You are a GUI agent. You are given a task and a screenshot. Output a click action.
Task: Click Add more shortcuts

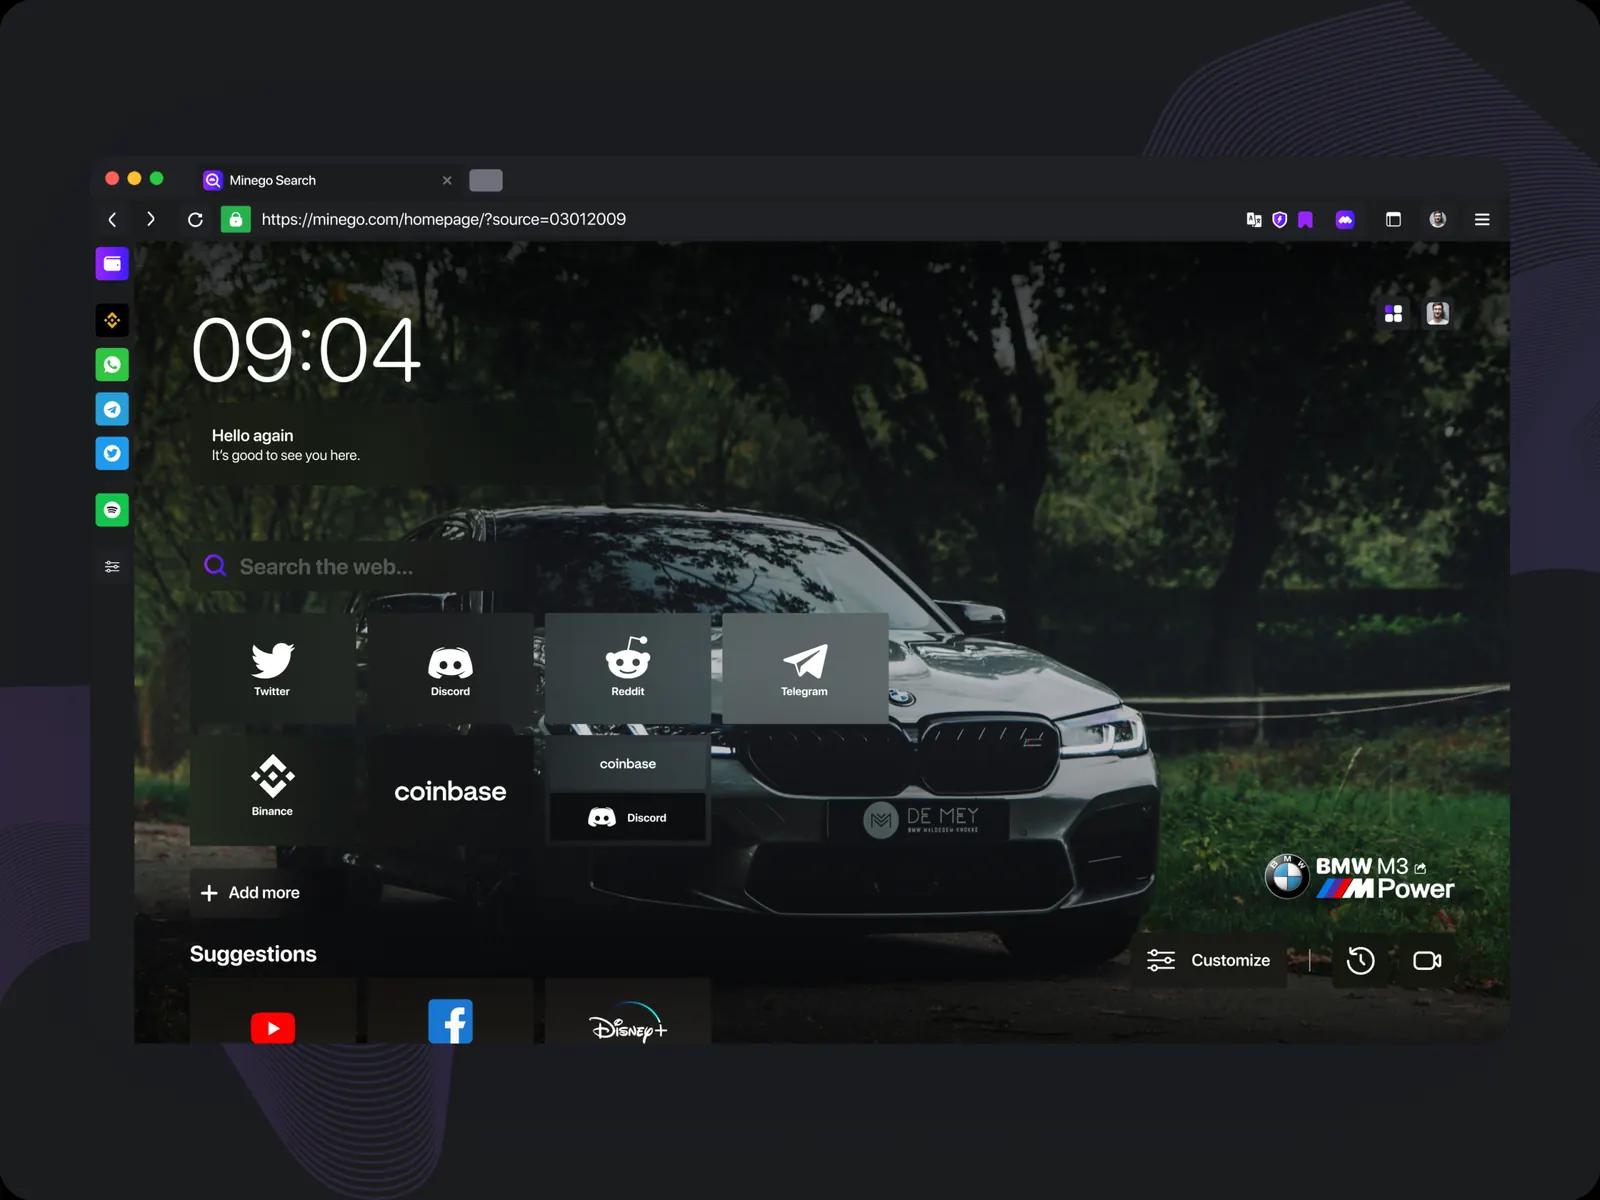click(x=251, y=893)
